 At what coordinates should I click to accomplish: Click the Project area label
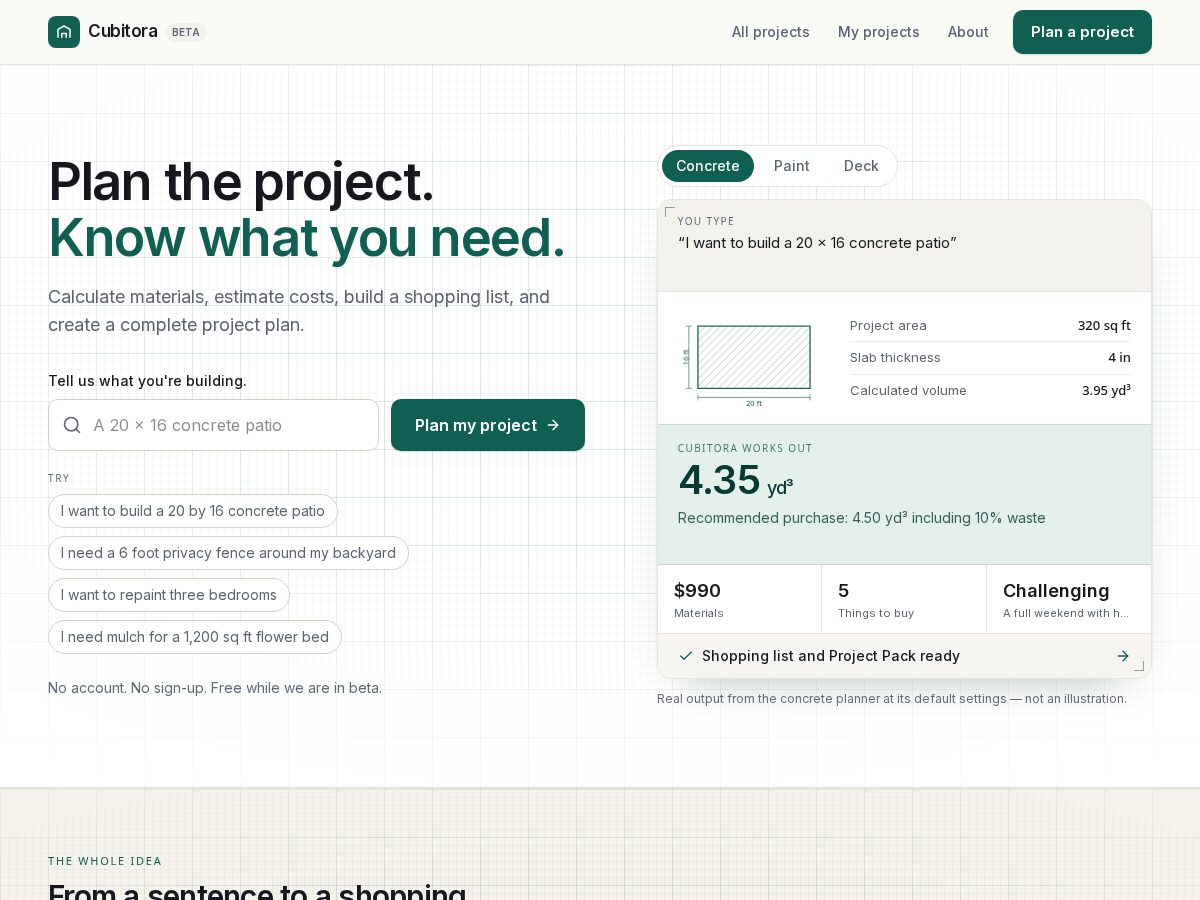click(x=888, y=325)
